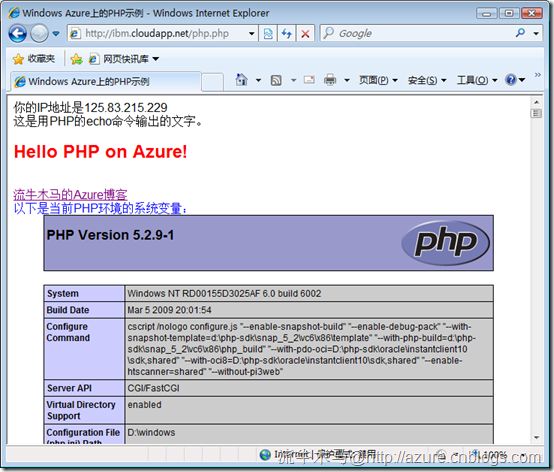Close the Internet Explorer window

[532, 13]
